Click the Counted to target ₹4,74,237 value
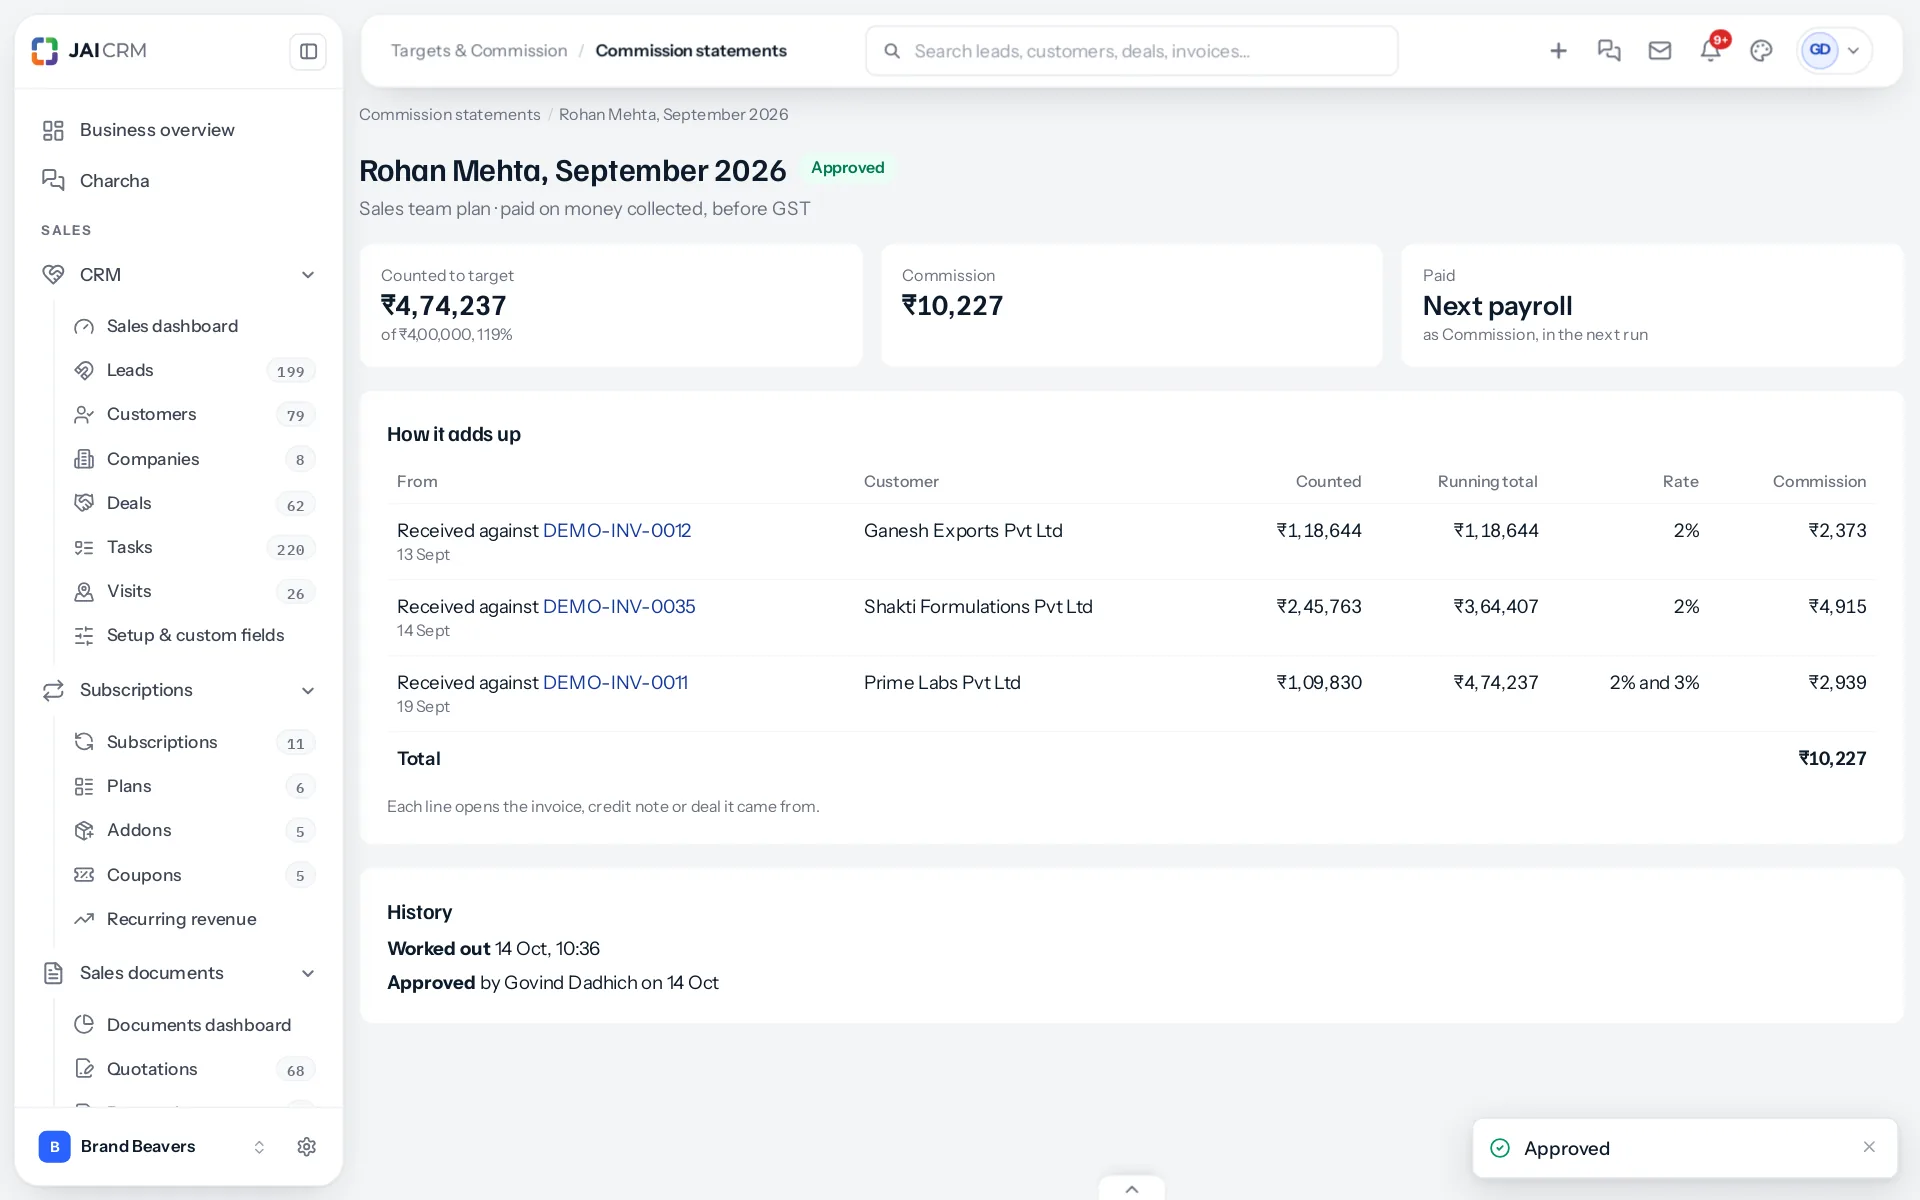 pyautogui.click(x=444, y=306)
